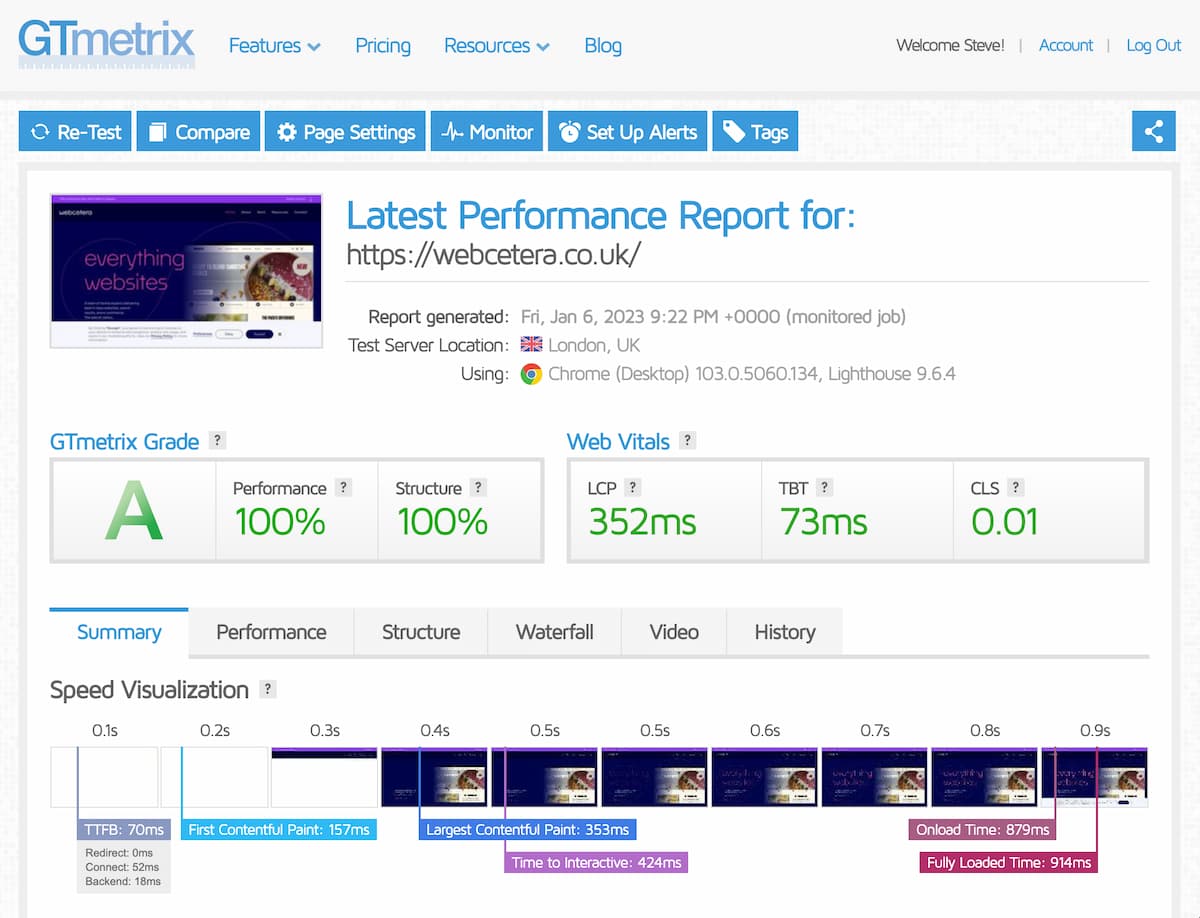The width and height of the screenshot is (1200, 918).
Task: Click the UK flag icon
Action: (531, 345)
